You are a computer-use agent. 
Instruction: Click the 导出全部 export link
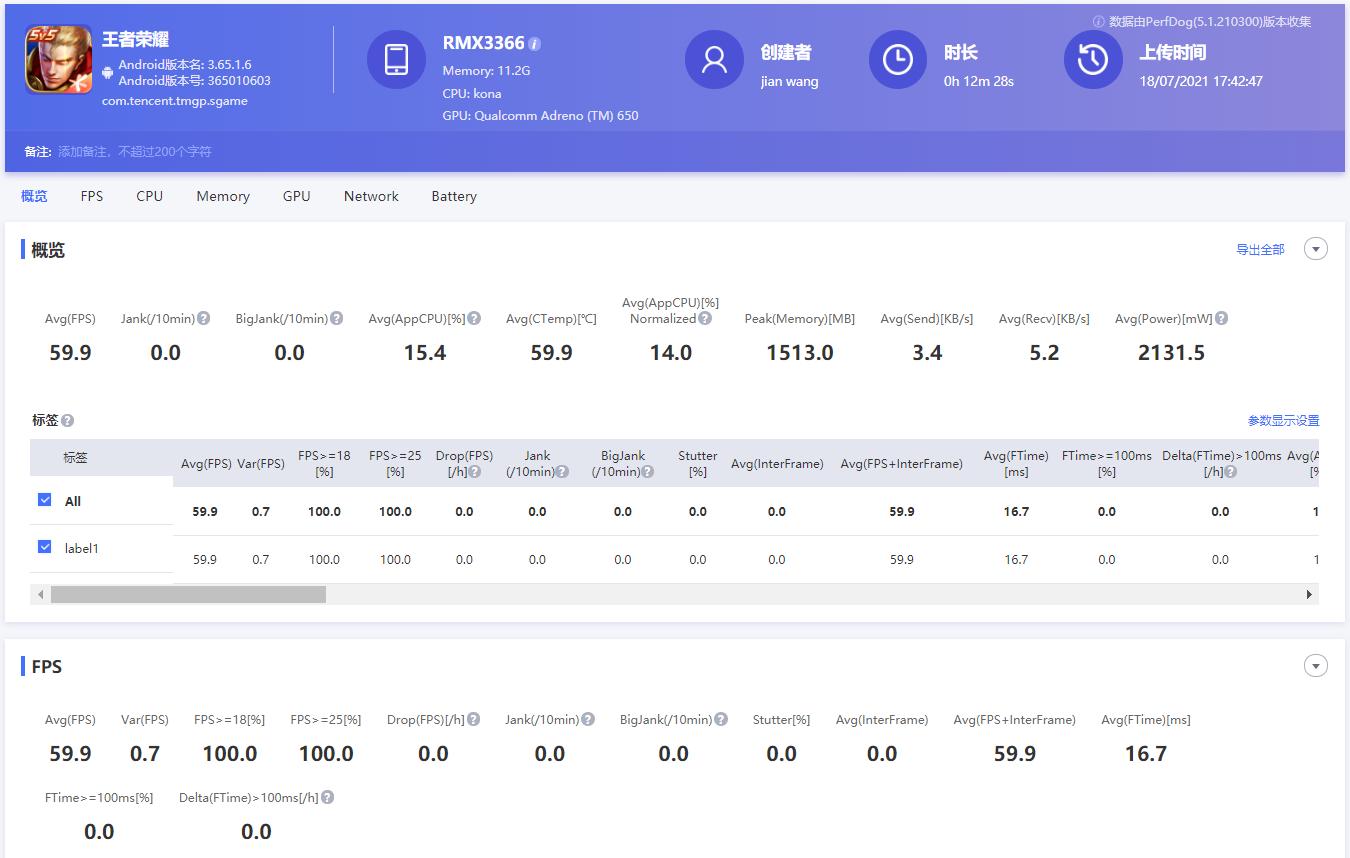pos(1260,250)
